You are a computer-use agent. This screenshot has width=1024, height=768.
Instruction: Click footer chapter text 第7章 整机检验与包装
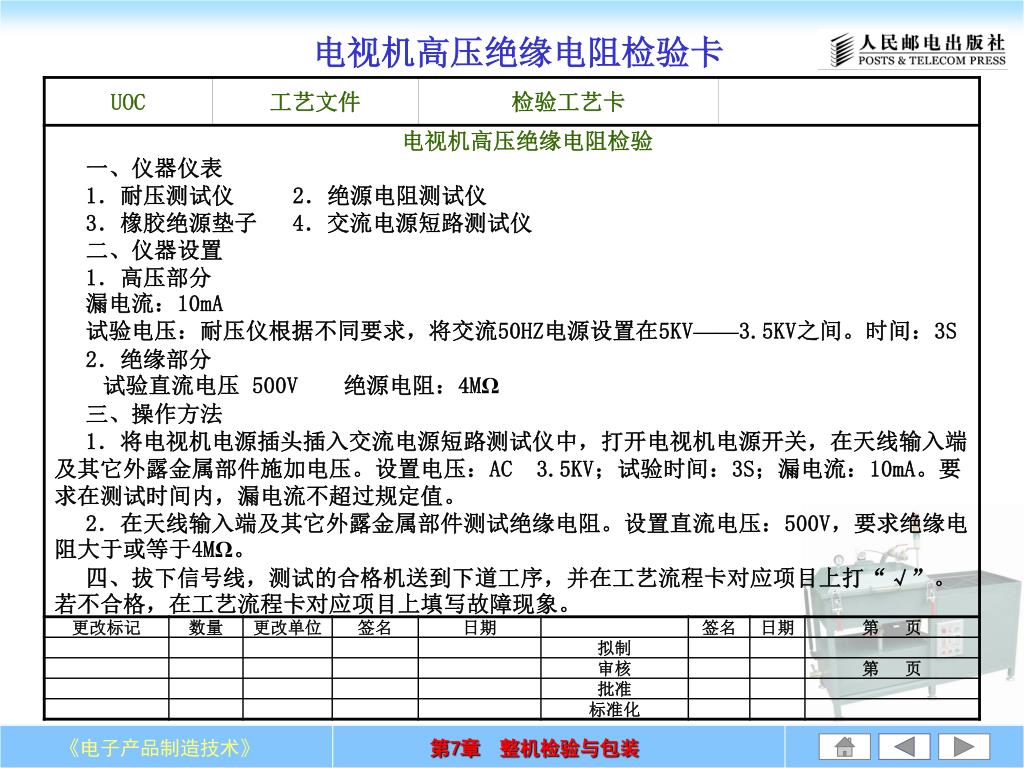(534, 748)
